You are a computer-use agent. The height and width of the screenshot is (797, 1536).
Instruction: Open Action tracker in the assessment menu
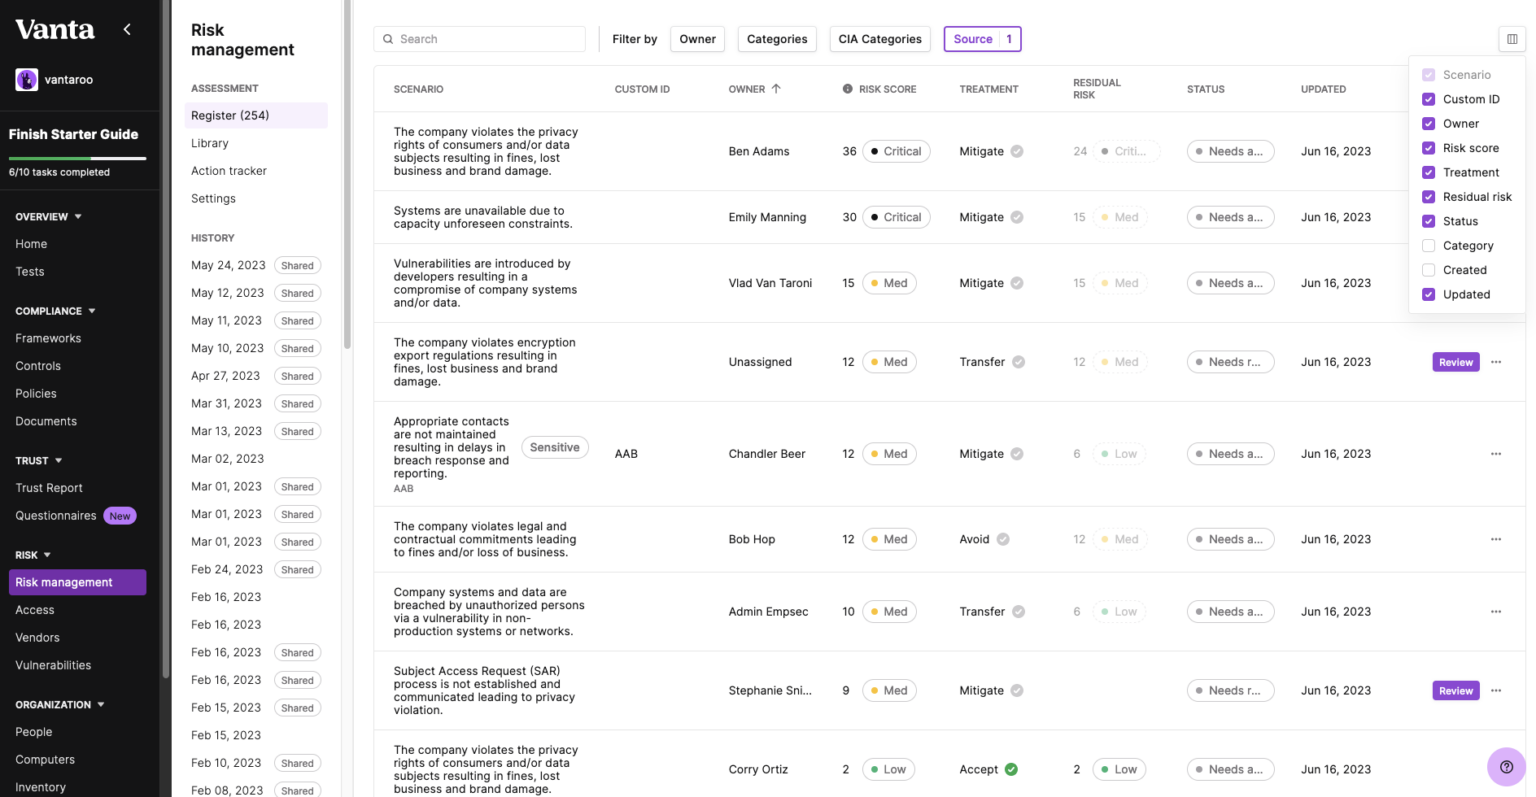pyautogui.click(x=228, y=170)
